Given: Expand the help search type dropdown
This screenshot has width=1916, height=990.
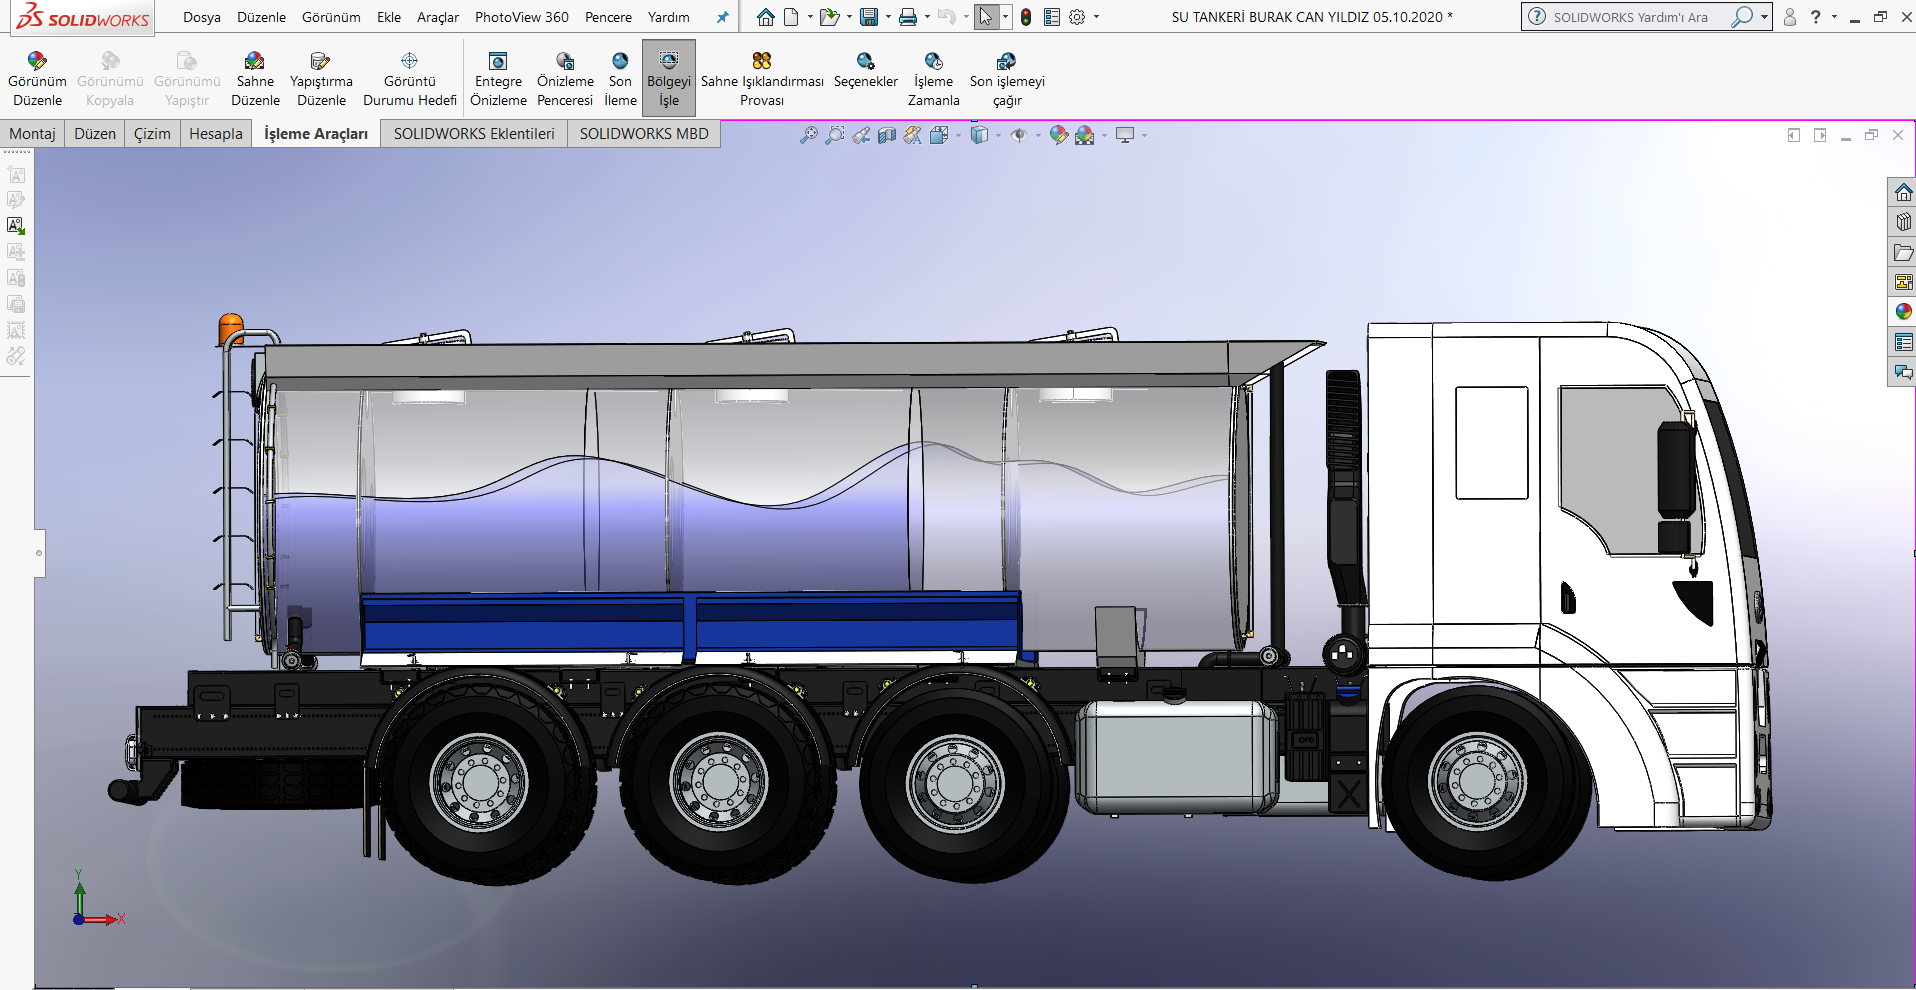Looking at the screenshot, I should [x=1764, y=17].
